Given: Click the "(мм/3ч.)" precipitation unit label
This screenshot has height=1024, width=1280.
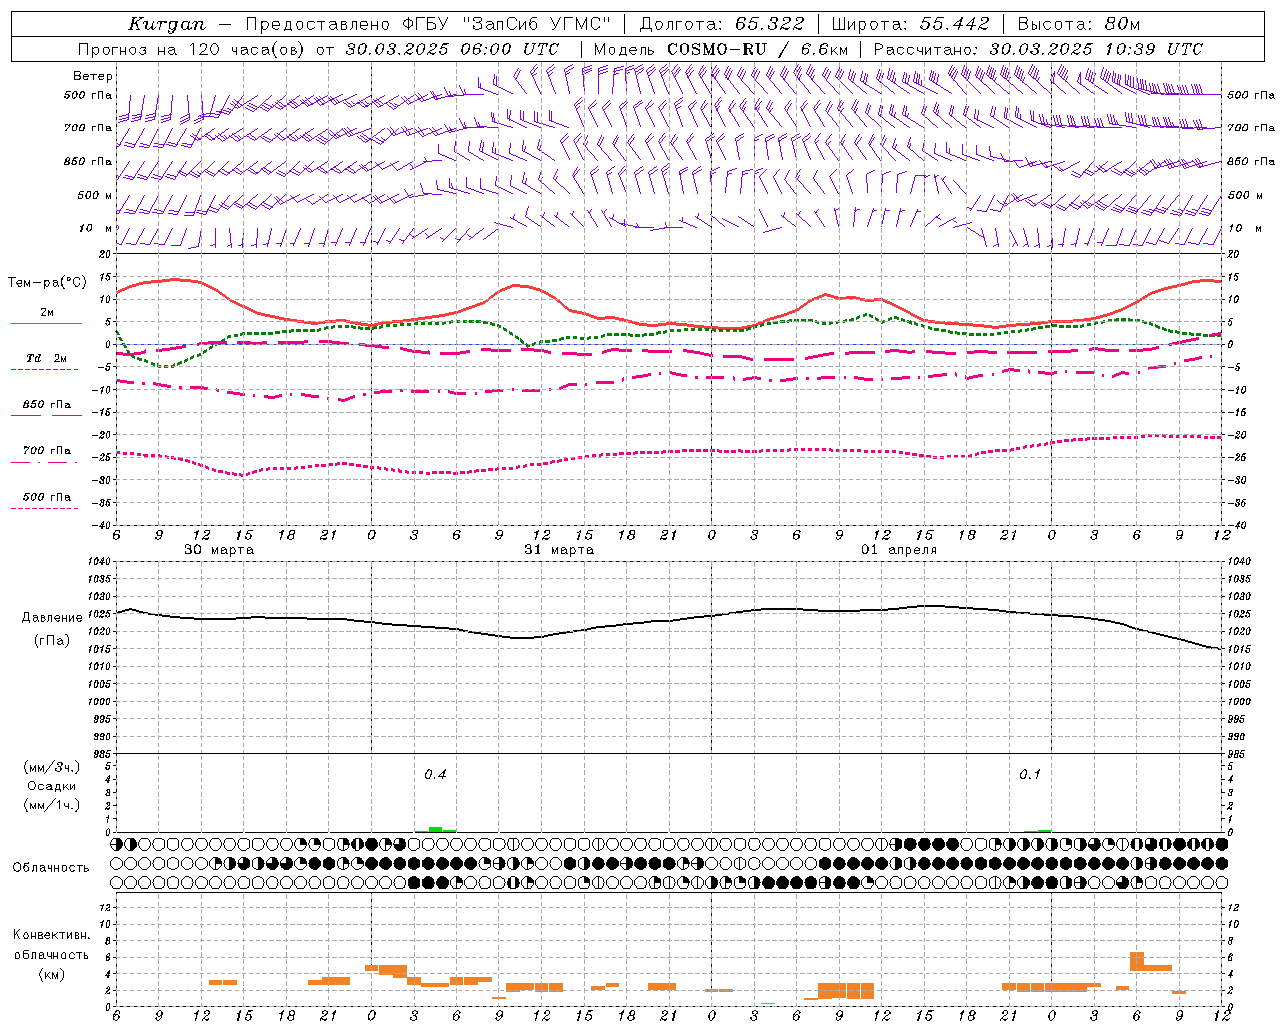Looking at the screenshot, I should [52, 767].
